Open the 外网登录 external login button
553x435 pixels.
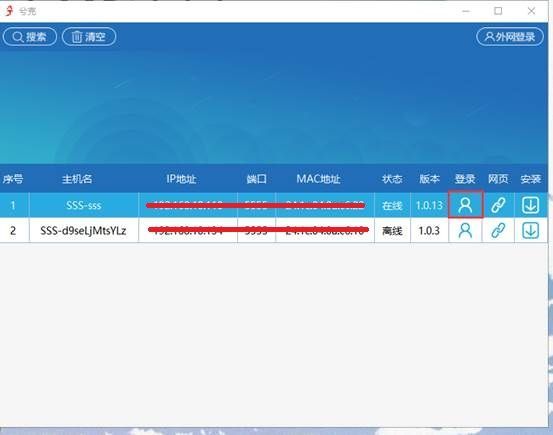[510, 37]
